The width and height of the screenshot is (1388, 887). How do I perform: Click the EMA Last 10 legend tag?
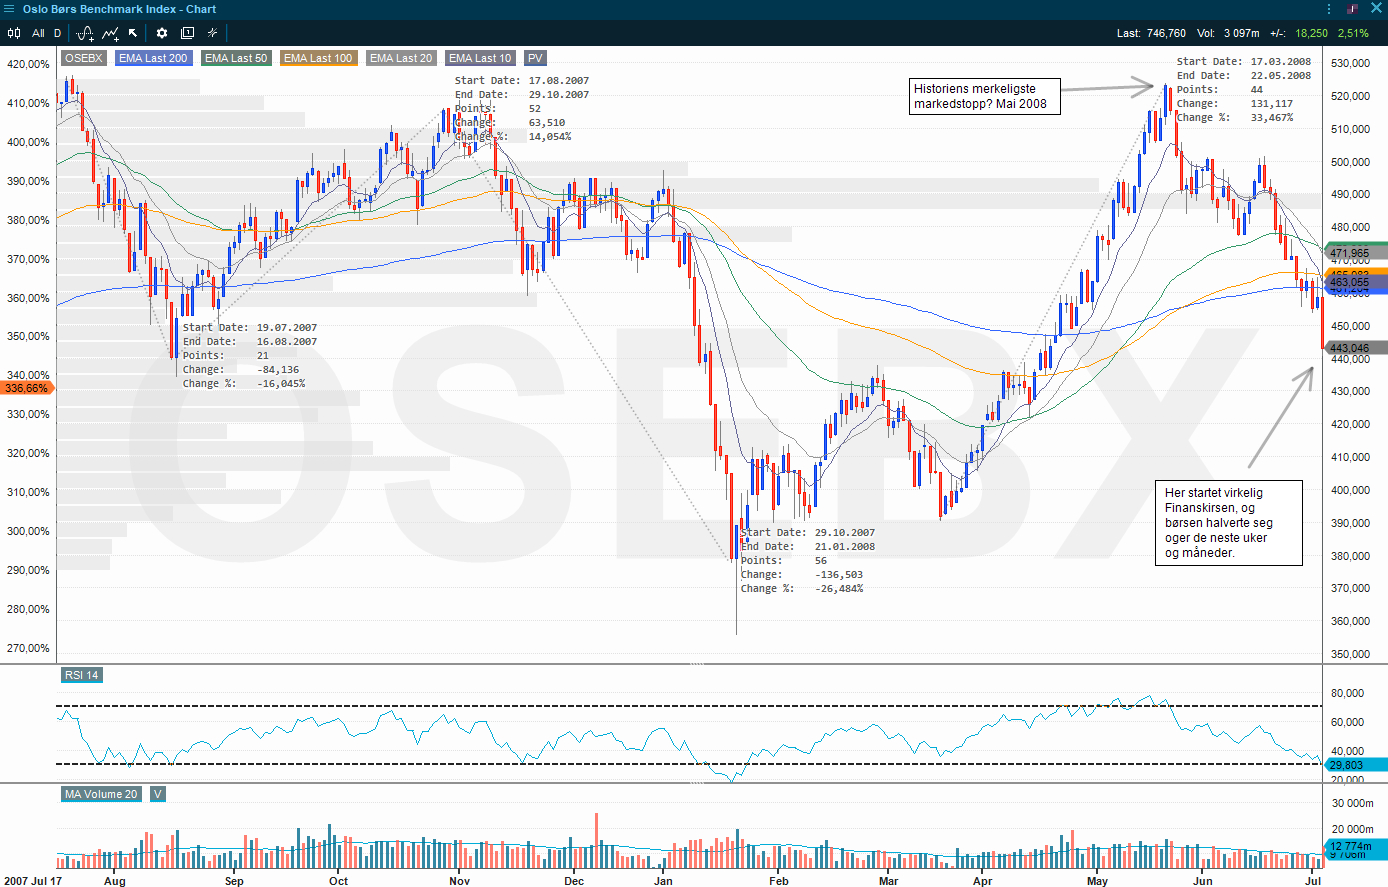[480, 58]
